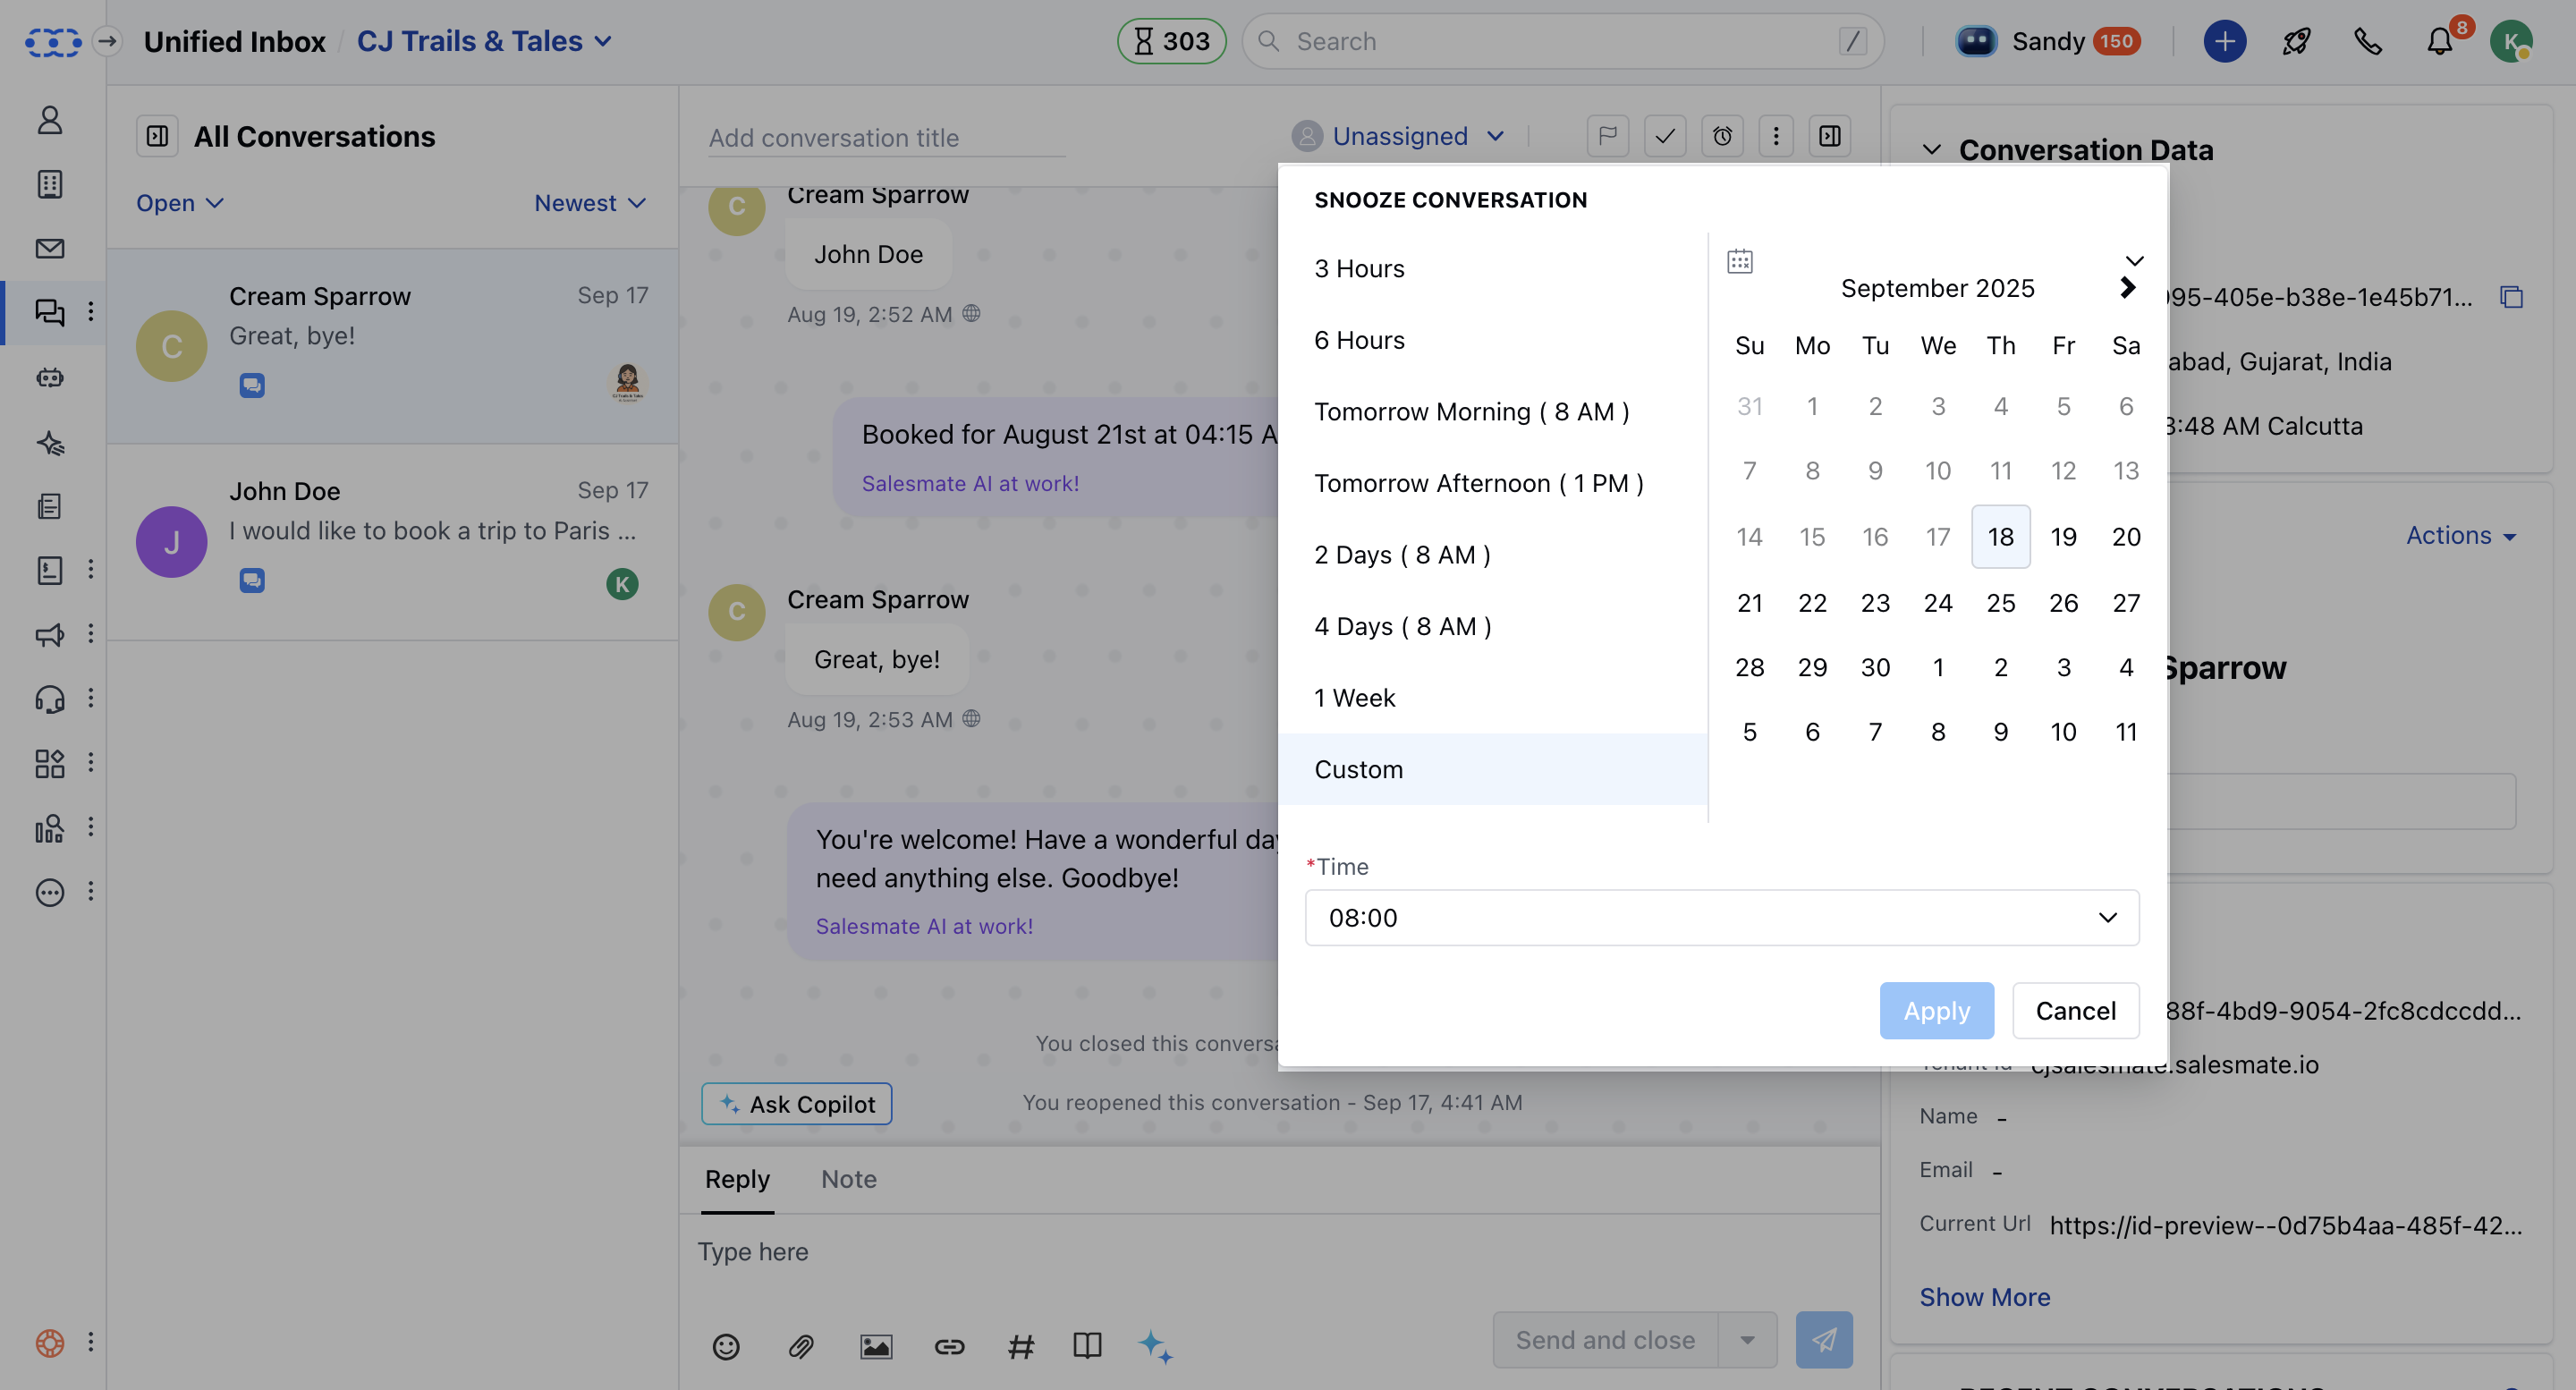Click the calendar icon above date picker

coord(1740,261)
